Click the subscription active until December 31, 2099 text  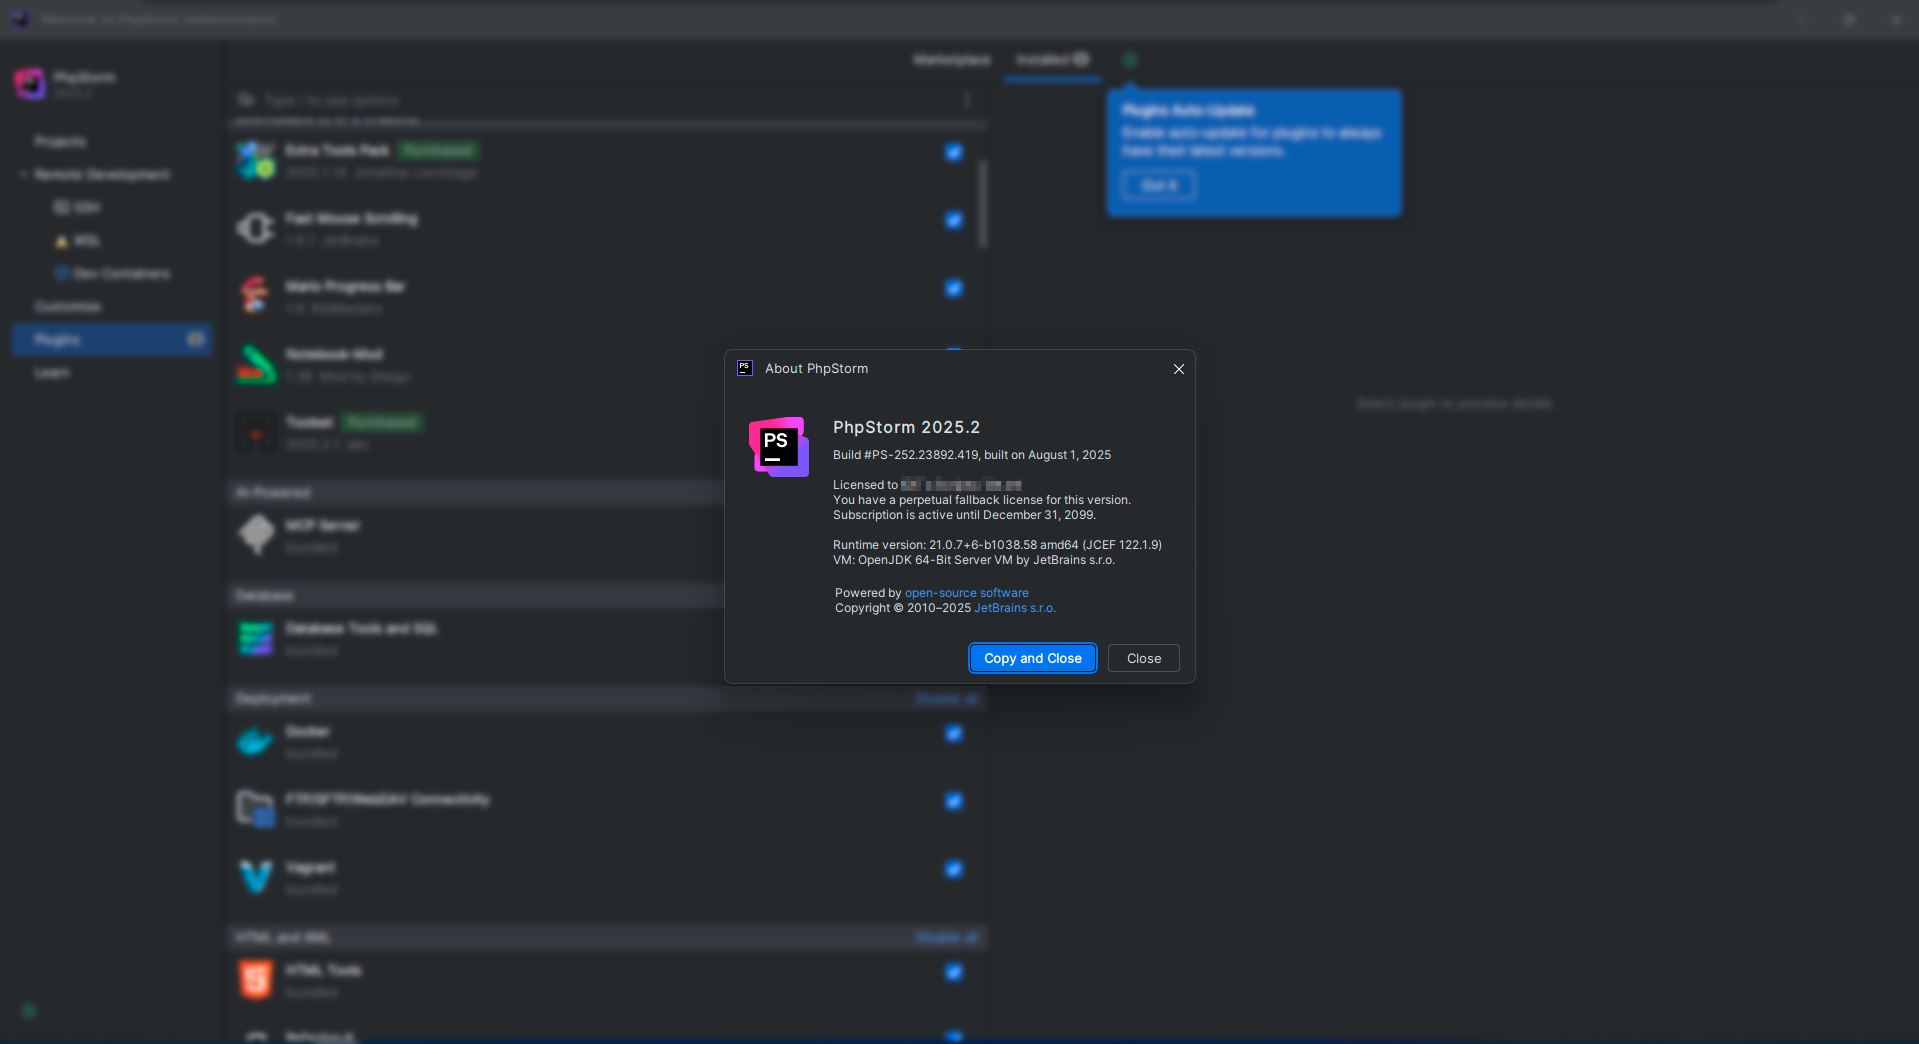pyautogui.click(x=965, y=515)
